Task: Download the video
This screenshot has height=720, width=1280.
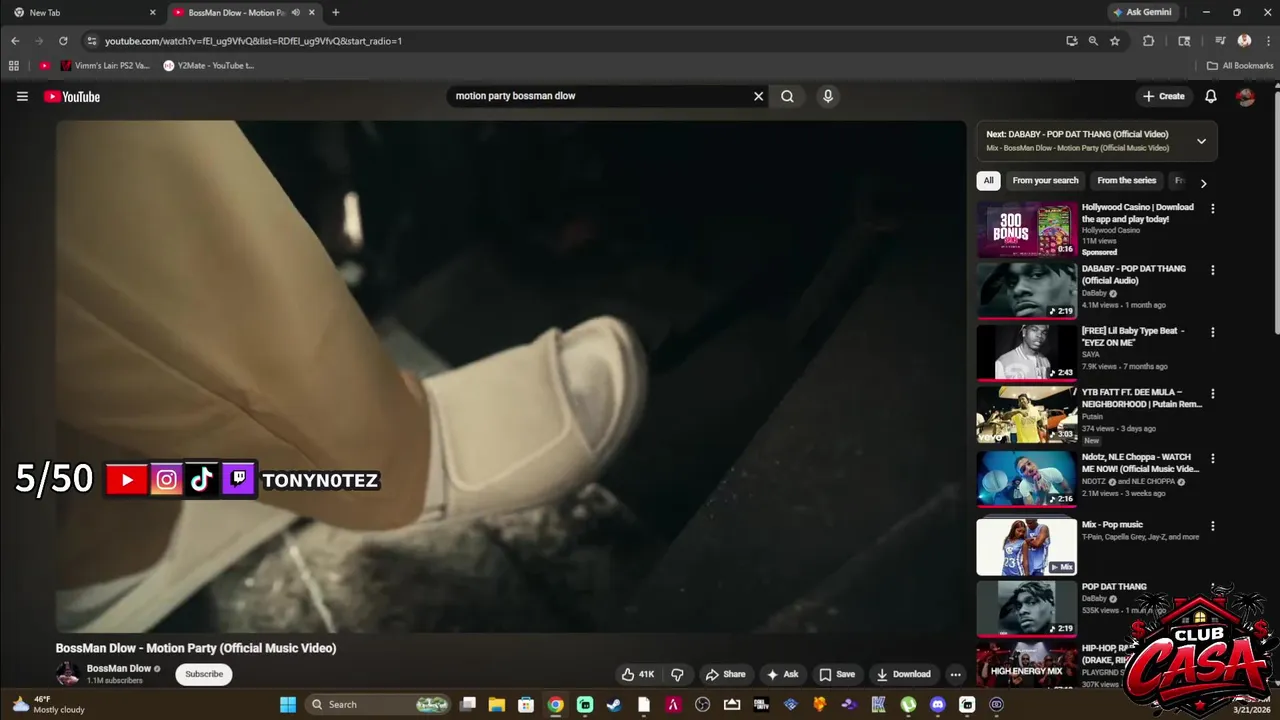Action: [903, 674]
